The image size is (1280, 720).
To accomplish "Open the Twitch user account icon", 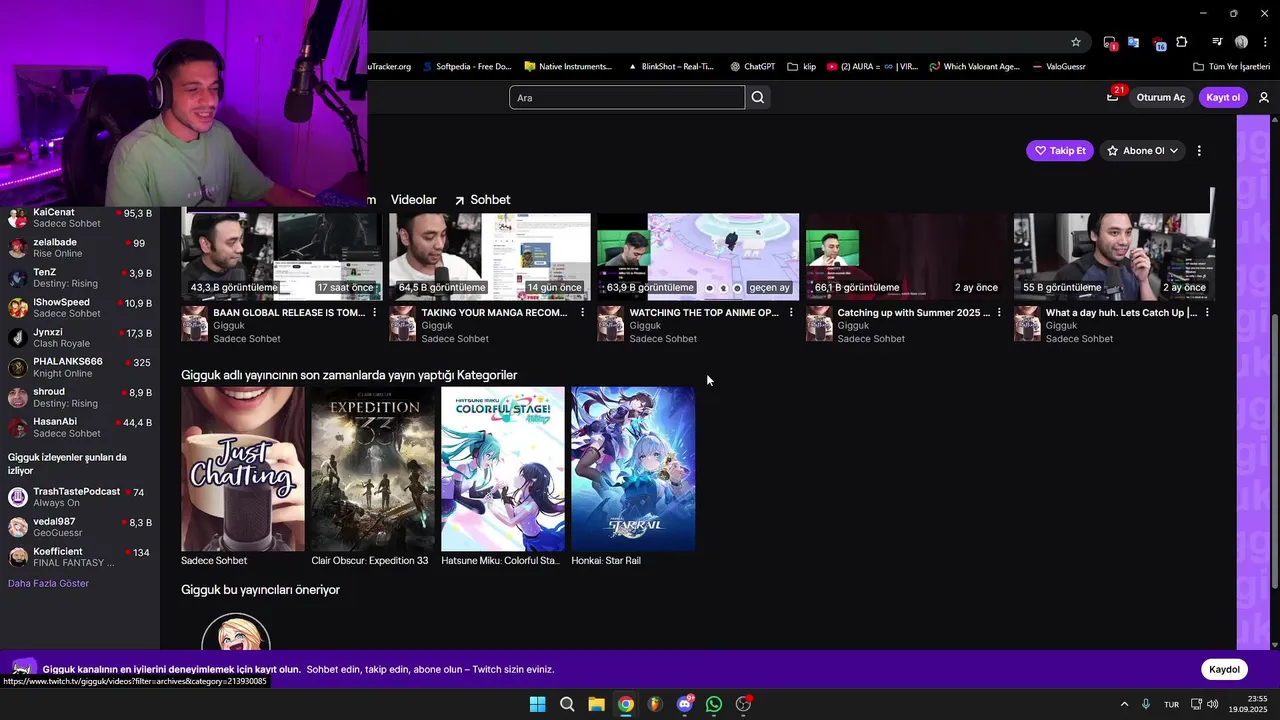I will [1264, 97].
